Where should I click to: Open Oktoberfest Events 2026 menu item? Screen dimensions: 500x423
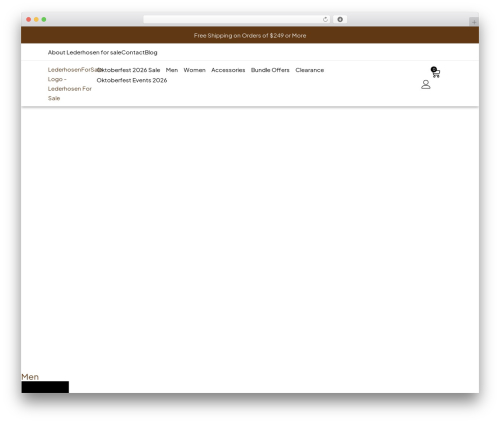[132, 80]
